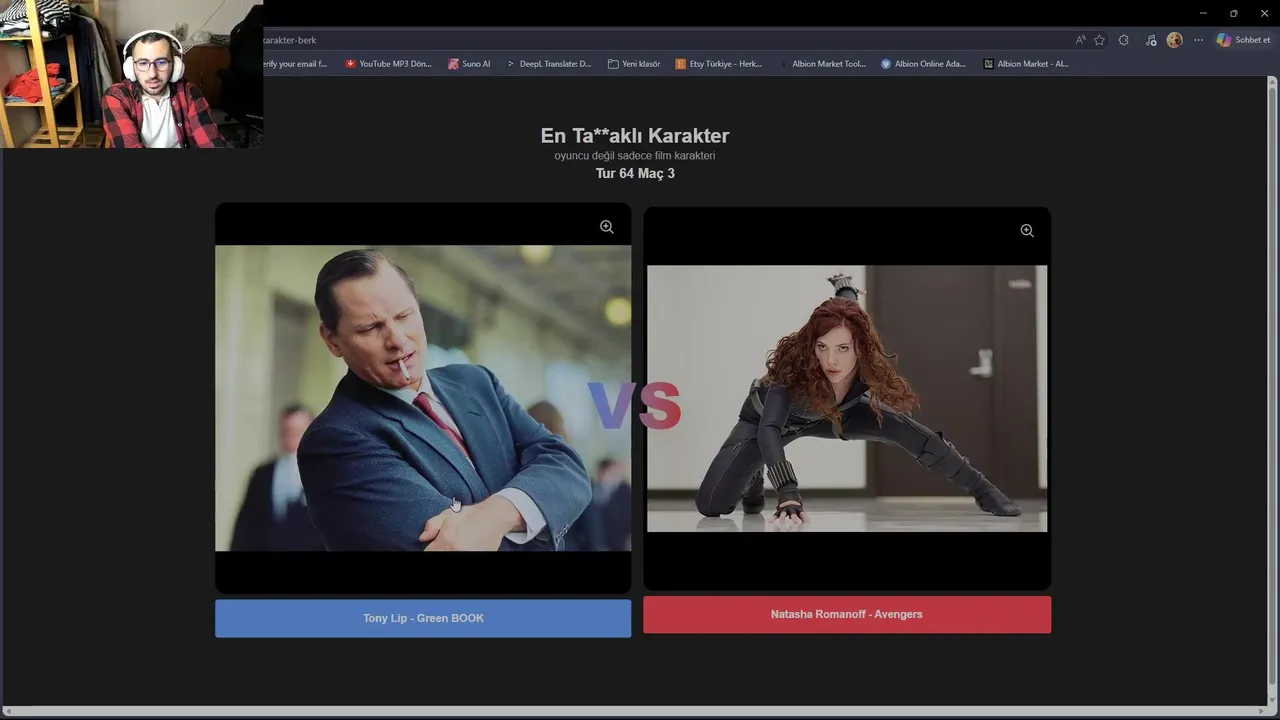The height and width of the screenshot is (720, 1280).
Task: Zoom into Natasha Romanoff image with magnifier
Action: (x=1027, y=231)
